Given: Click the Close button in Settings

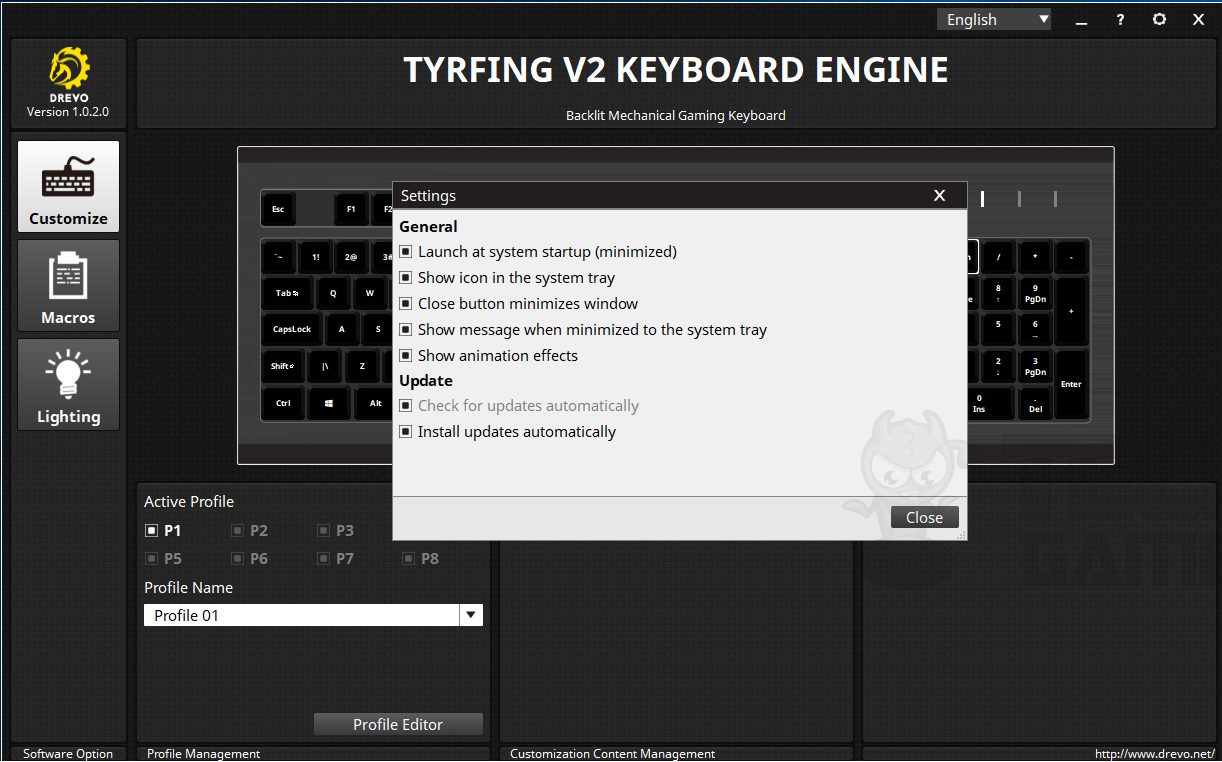Looking at the screenshot, I should (x=924, y=517).
